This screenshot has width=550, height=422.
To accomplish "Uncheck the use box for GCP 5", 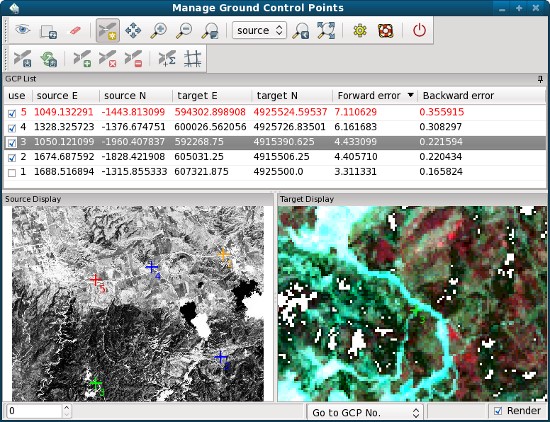I will [12, 113].
